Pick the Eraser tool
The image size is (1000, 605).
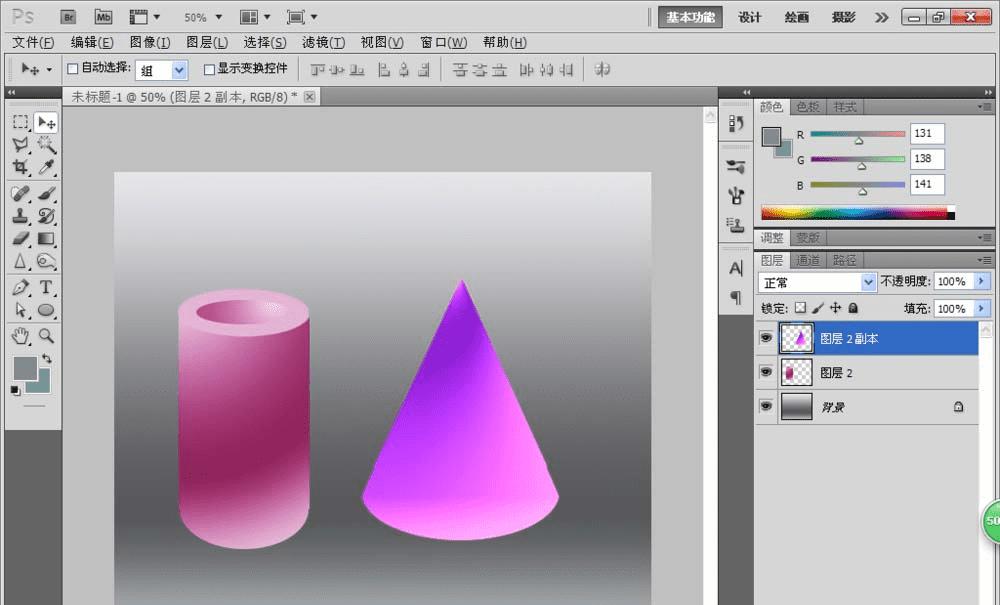(x=20, y=238)
